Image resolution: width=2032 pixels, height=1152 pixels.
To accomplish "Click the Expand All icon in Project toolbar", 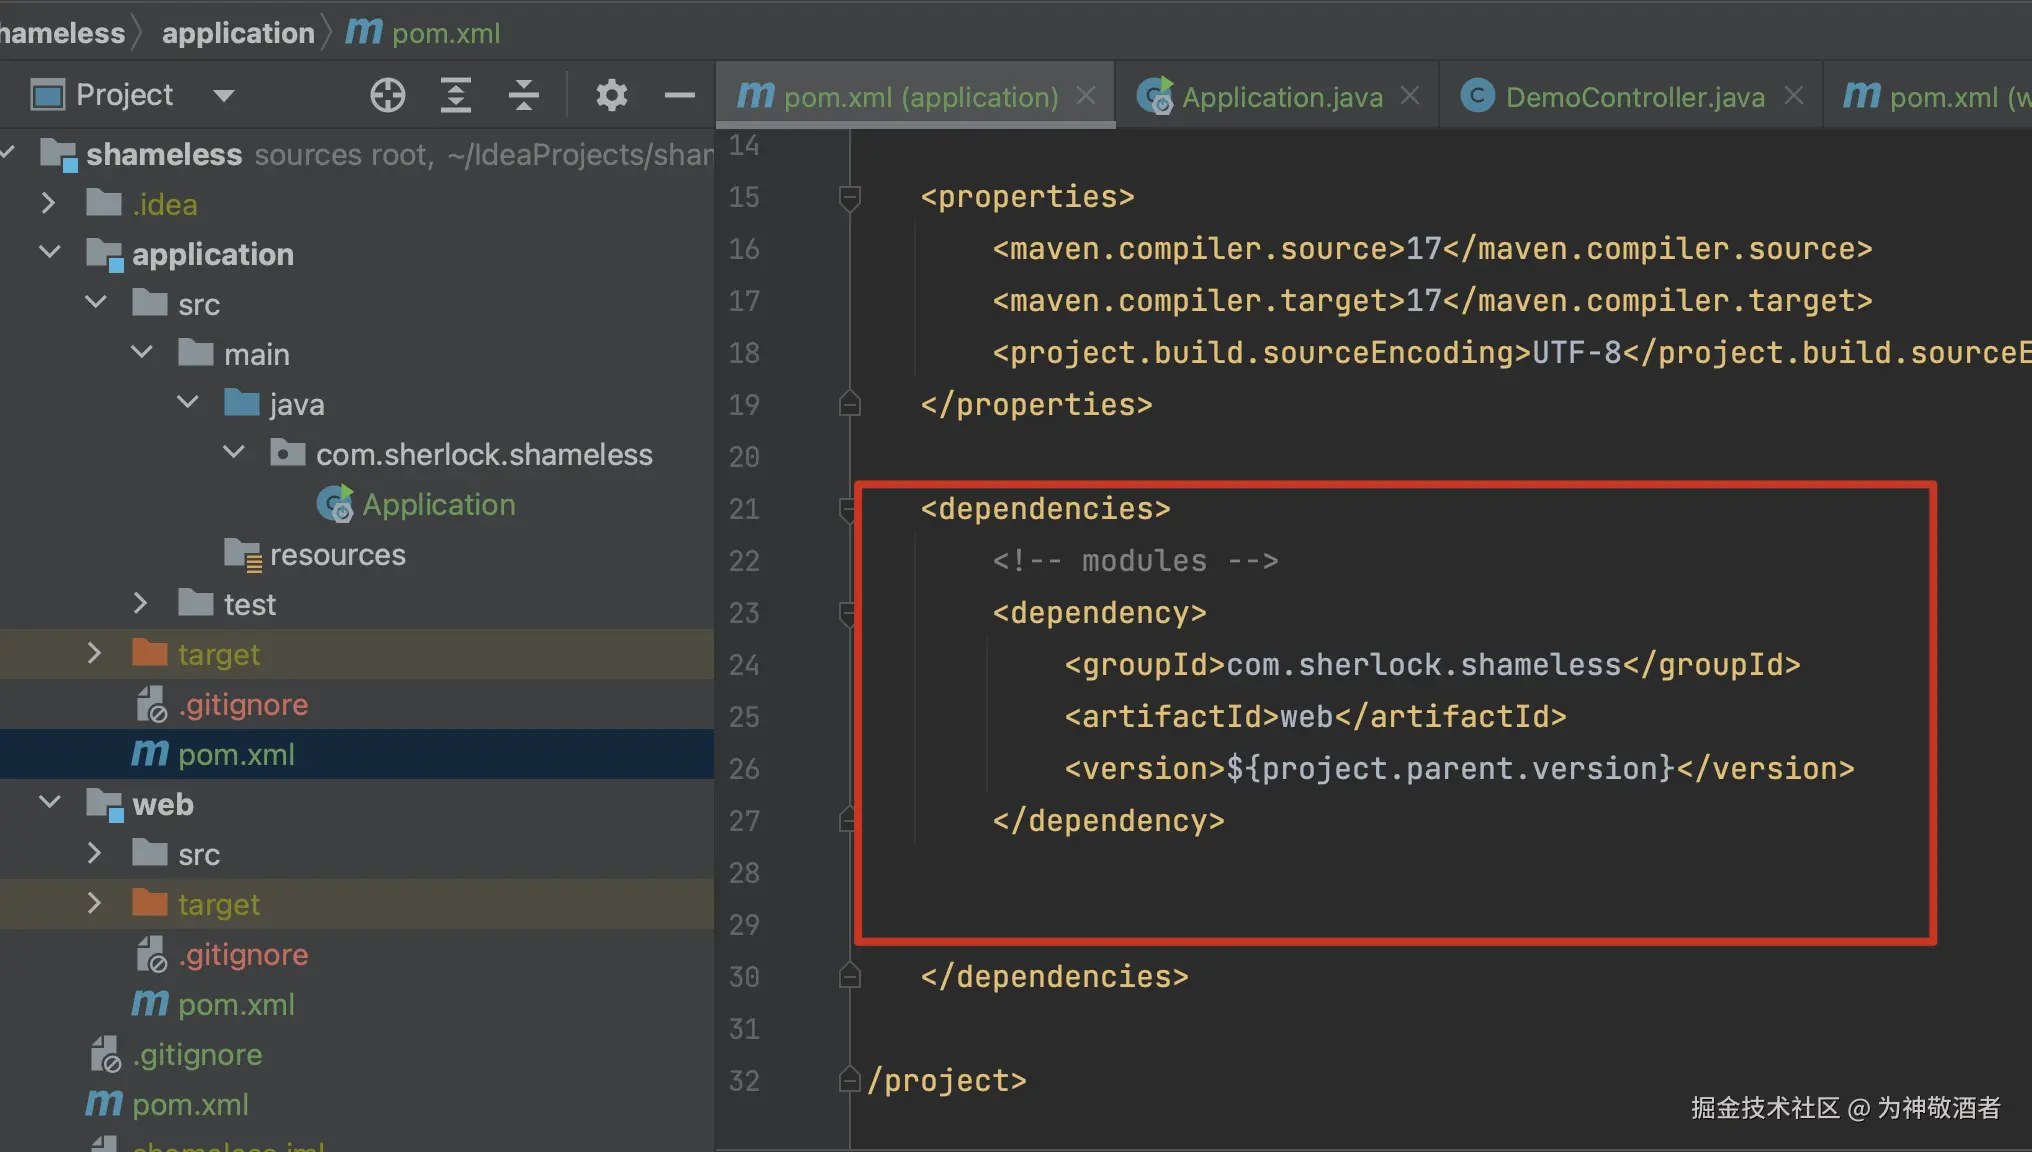I will (x=456, y=96).
